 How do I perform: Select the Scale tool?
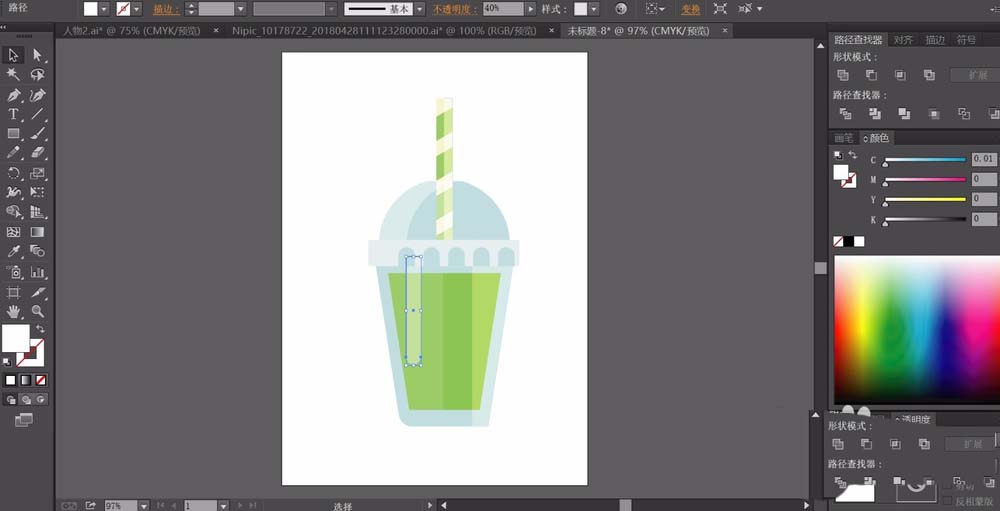(x=38, y=173)
